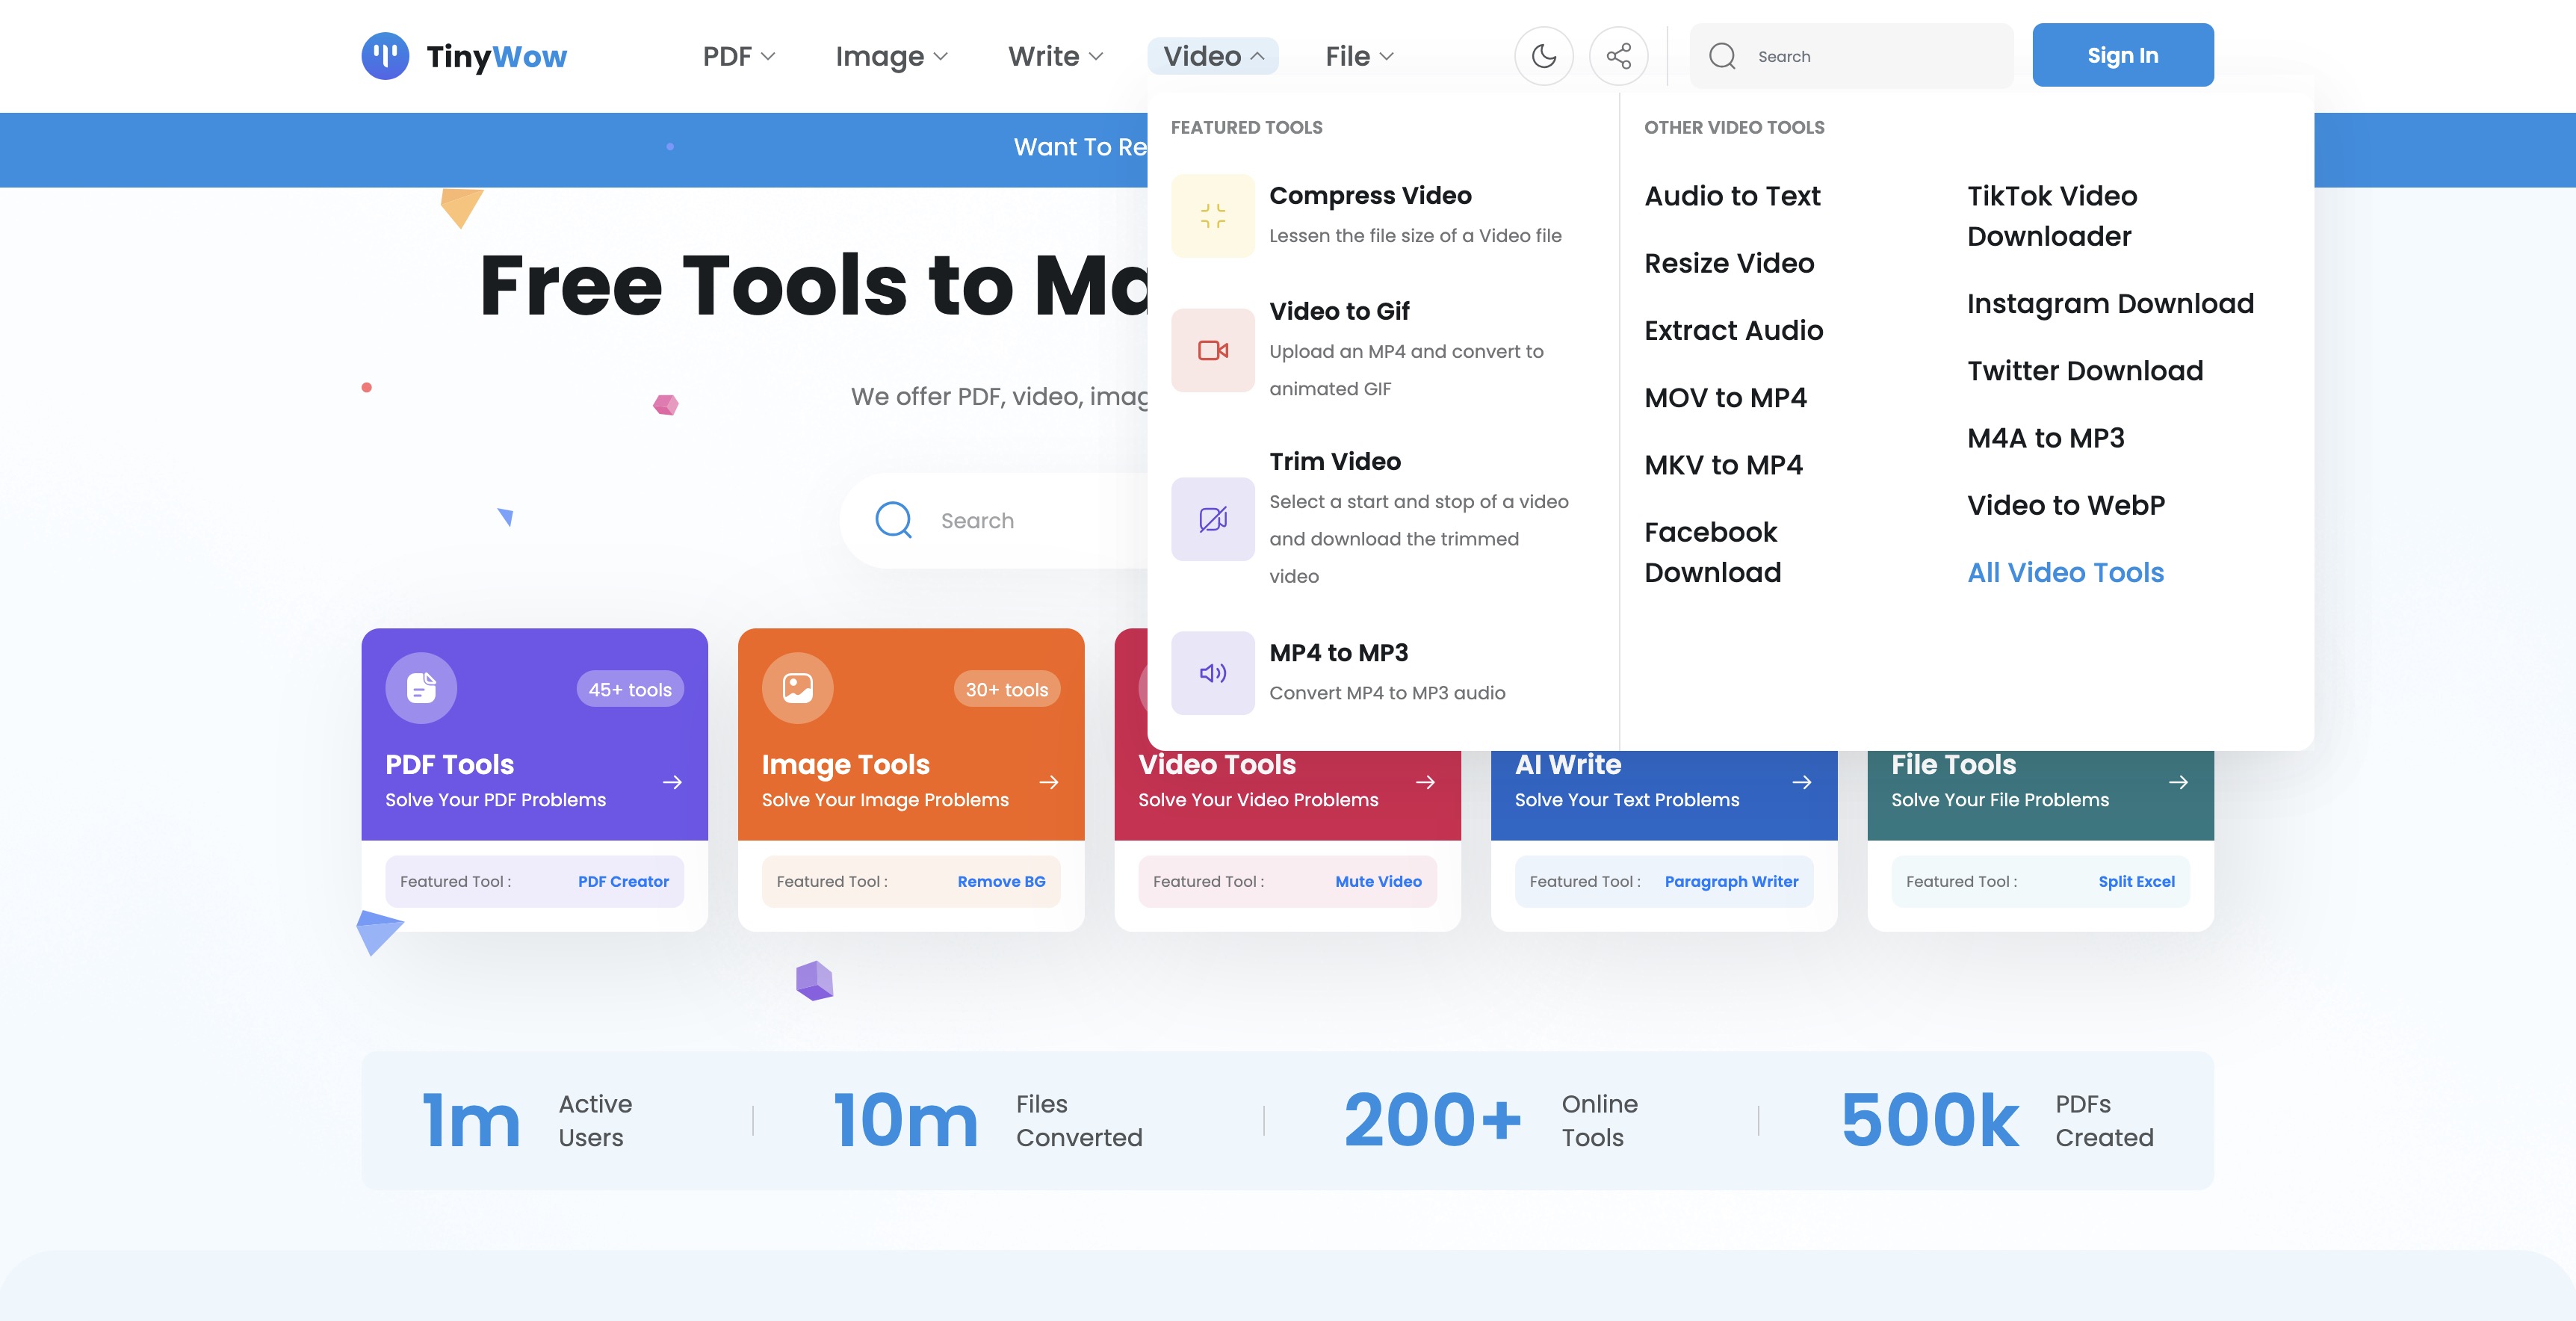The width and height of the screenshot is (2576, 1321).
Task: Select Resize Video
Action: click(x=1729, y=263)
